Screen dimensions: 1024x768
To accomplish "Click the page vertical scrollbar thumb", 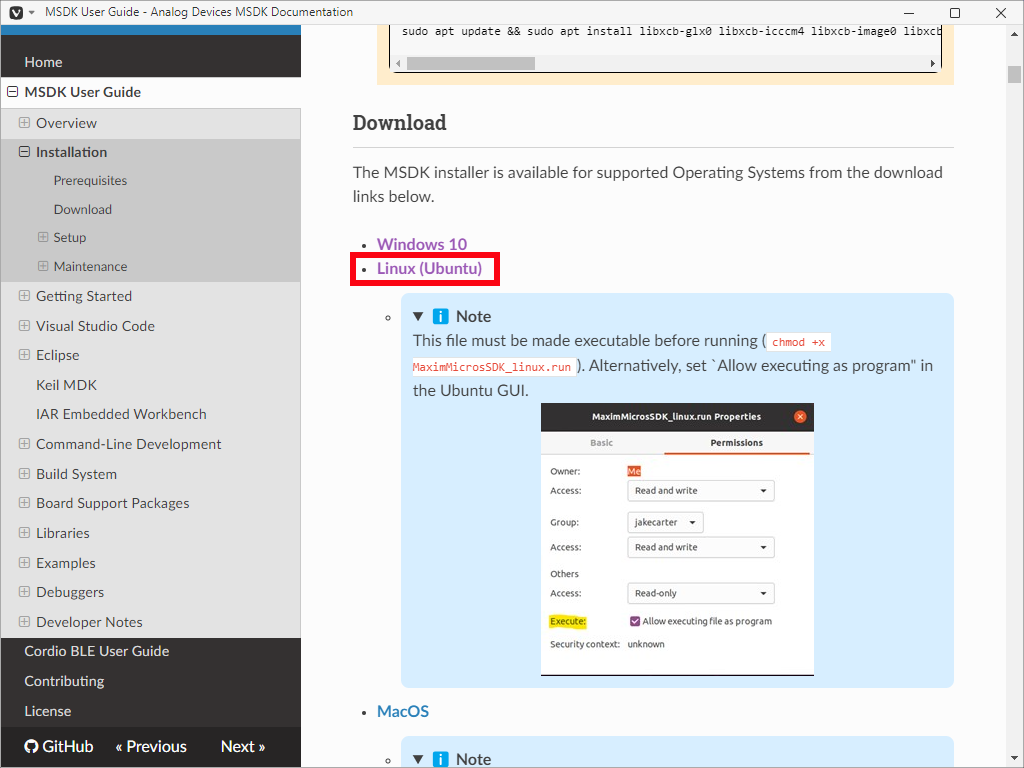I will tap(1014, 74).
